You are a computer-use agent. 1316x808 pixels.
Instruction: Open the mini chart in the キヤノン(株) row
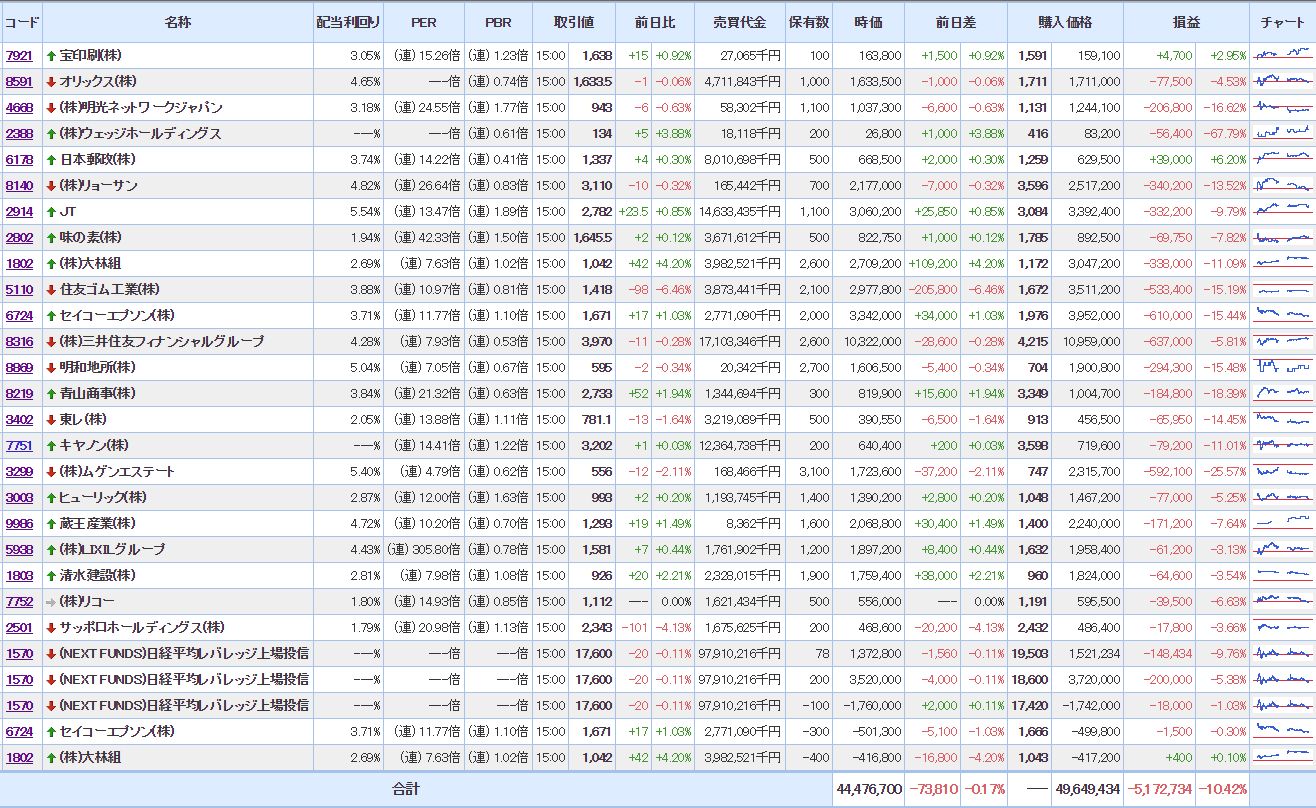pyautogui.click(x=1282, y=446)
